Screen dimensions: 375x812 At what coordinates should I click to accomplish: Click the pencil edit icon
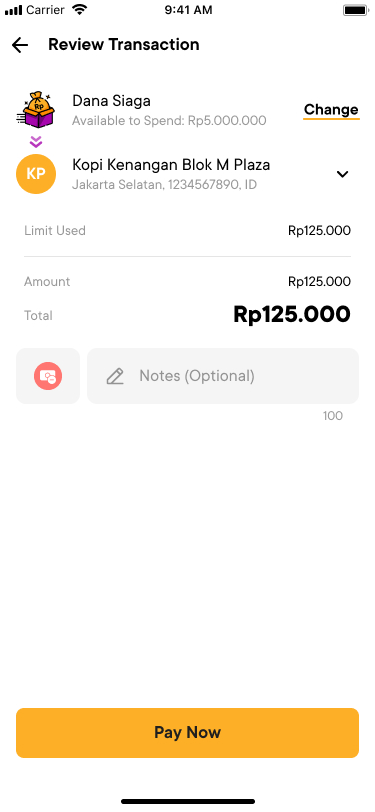115,376
